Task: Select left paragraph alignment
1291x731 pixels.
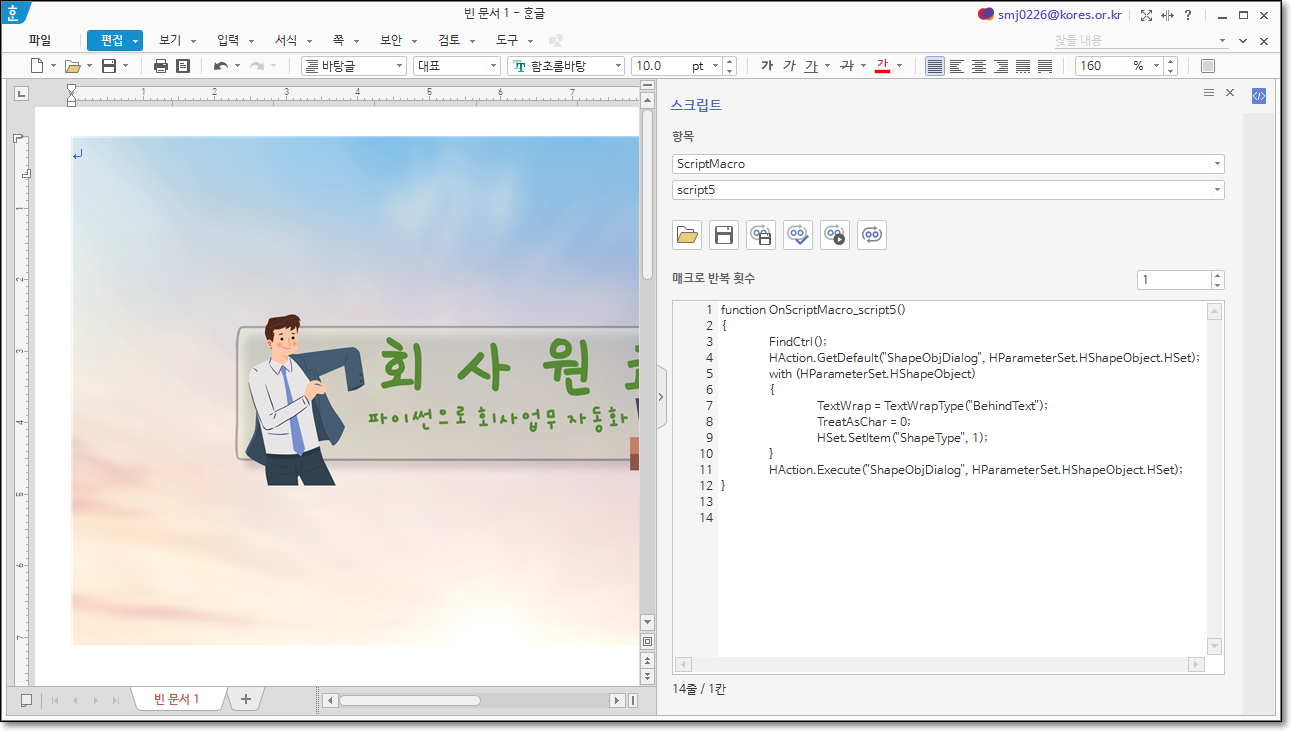Action: click(957, 66)
